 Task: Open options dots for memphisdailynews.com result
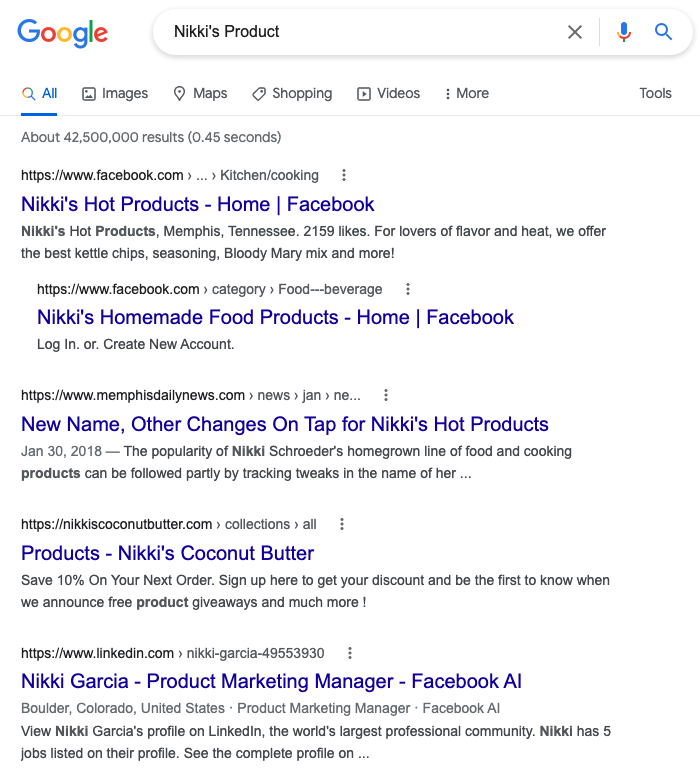386,395
